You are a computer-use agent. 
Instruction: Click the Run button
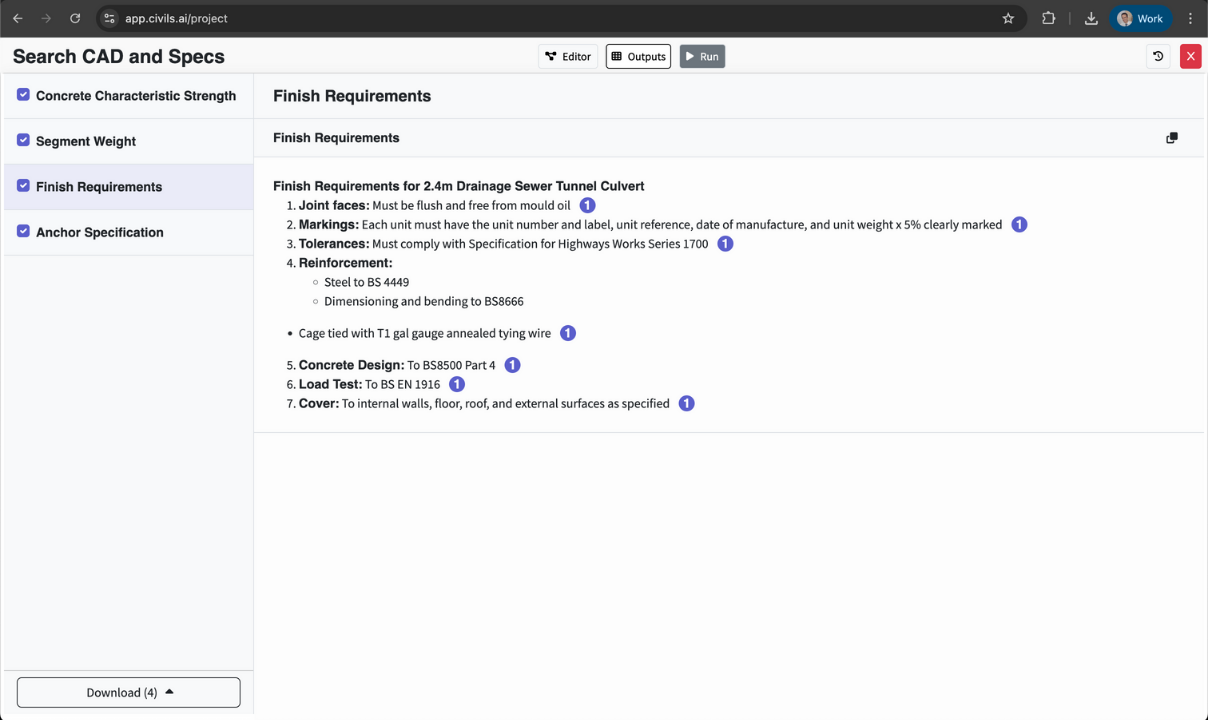(702, 57)
